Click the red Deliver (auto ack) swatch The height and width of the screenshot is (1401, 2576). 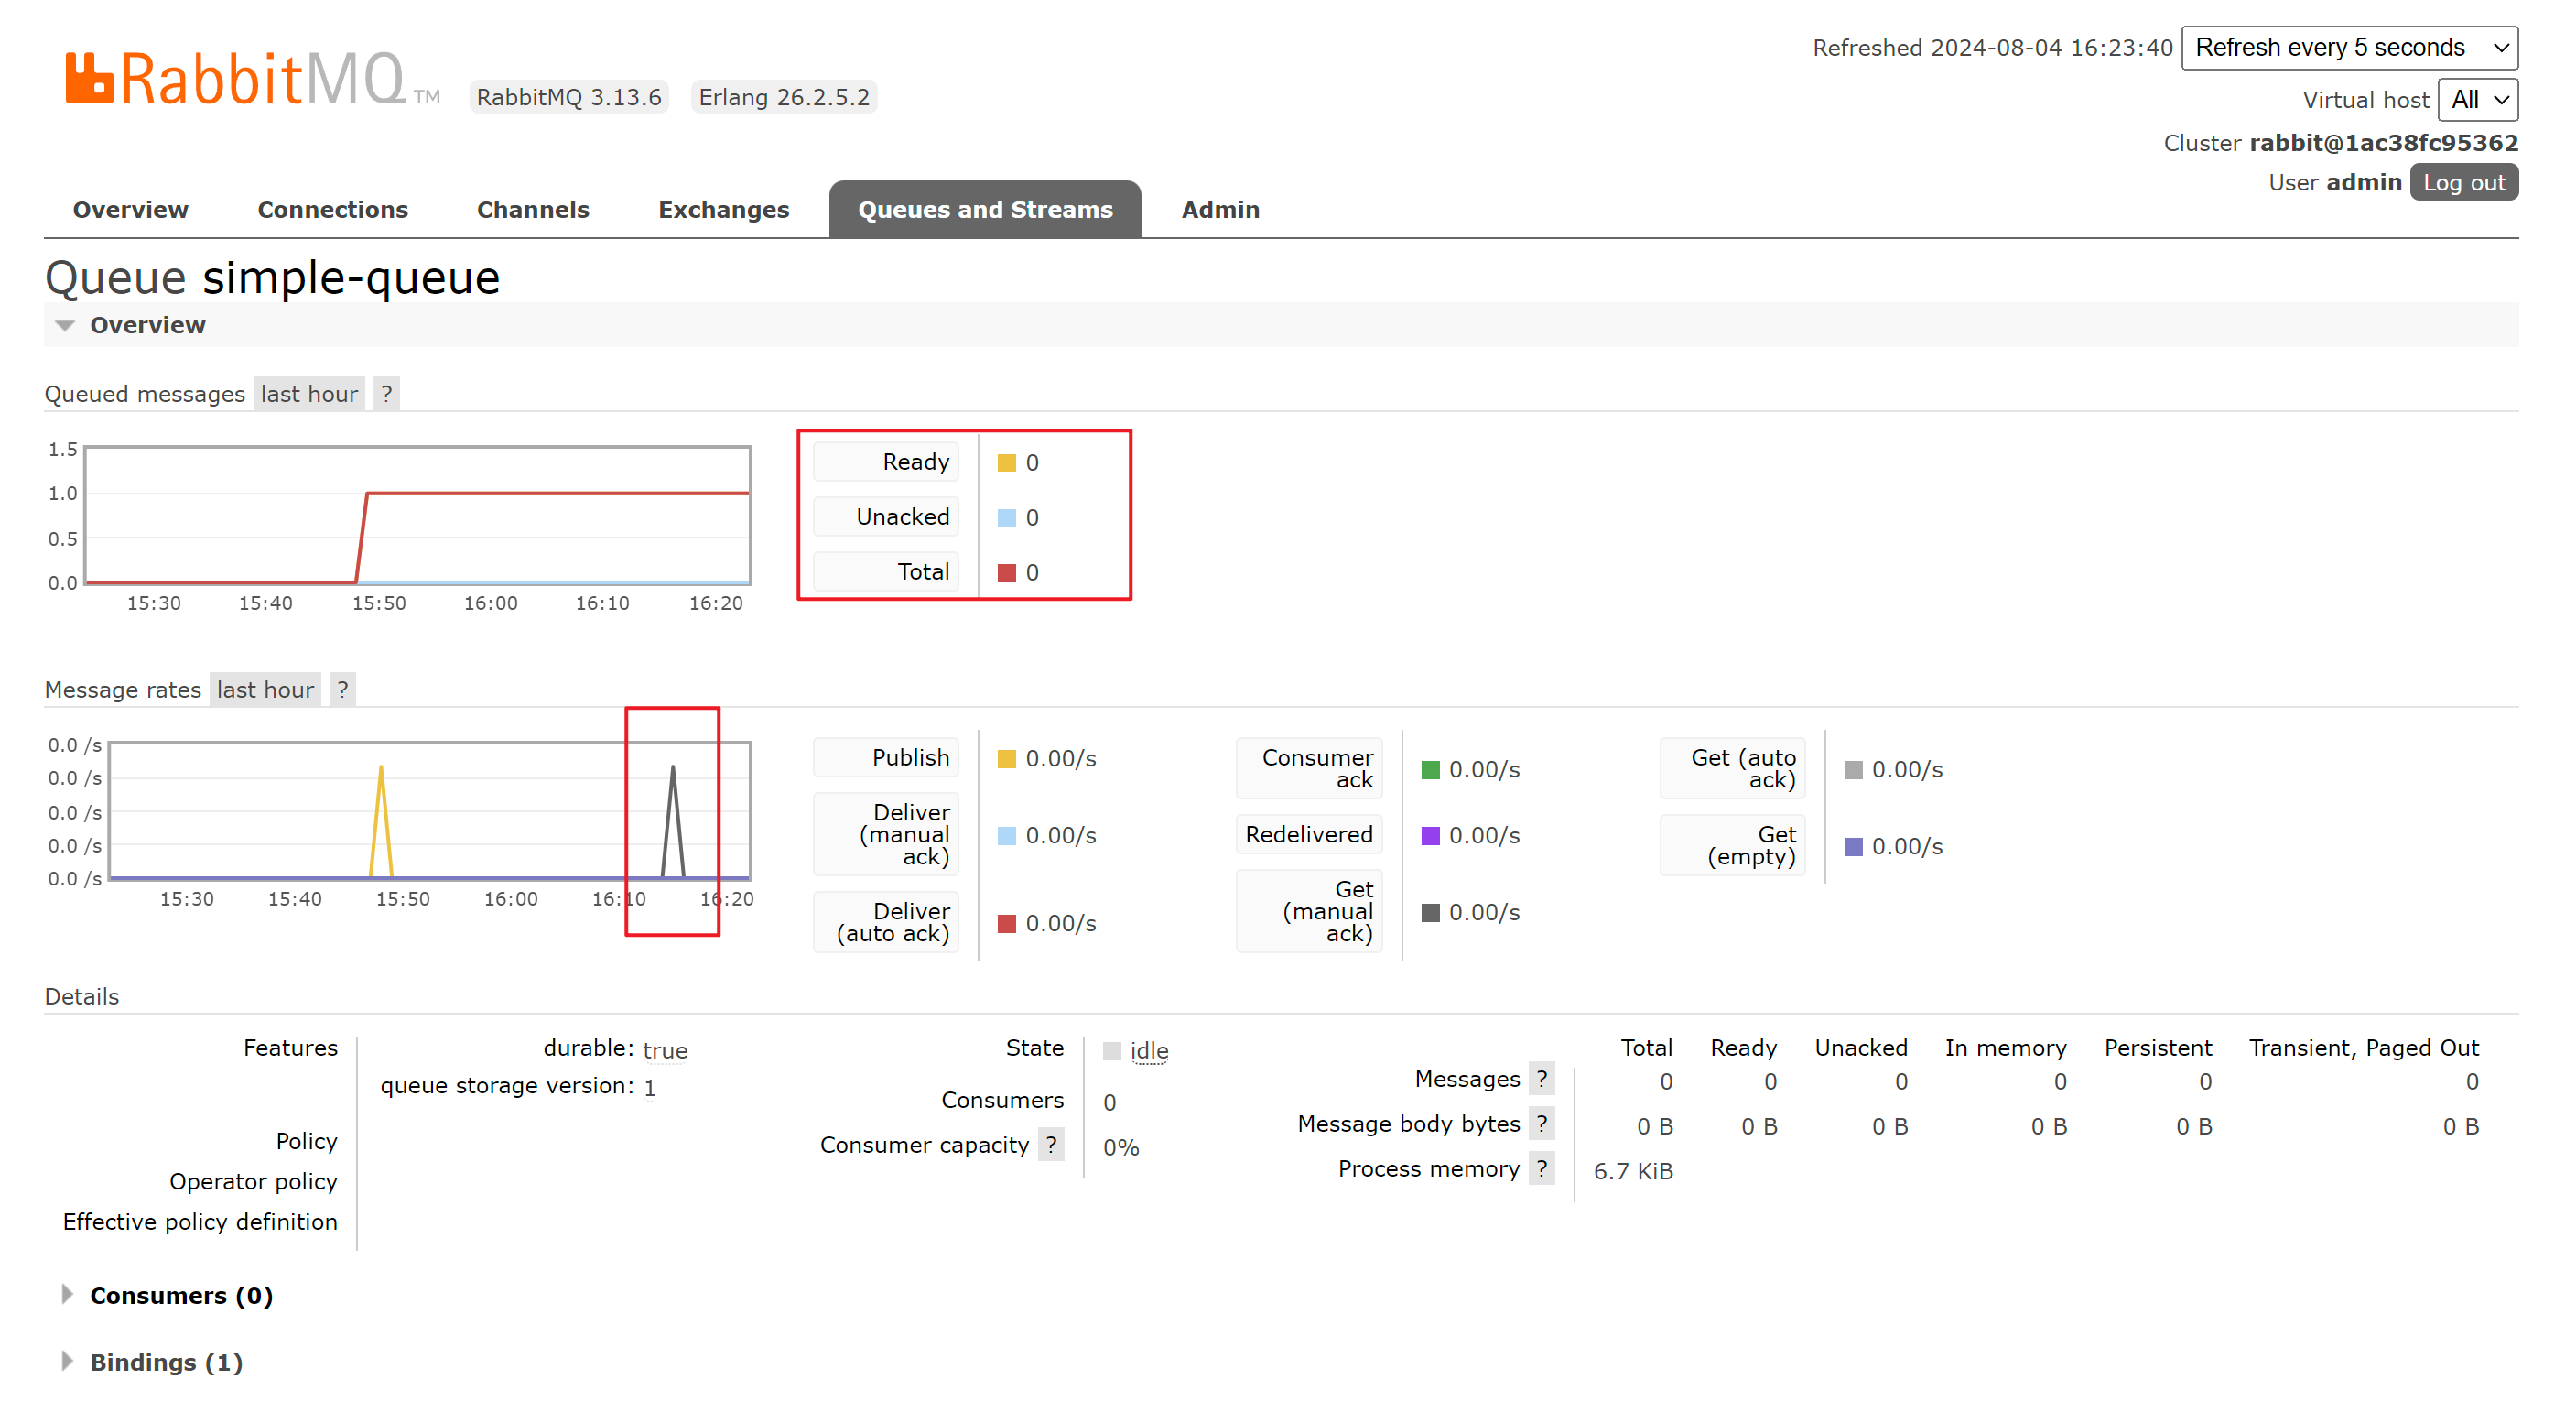tap(1007, 924)
